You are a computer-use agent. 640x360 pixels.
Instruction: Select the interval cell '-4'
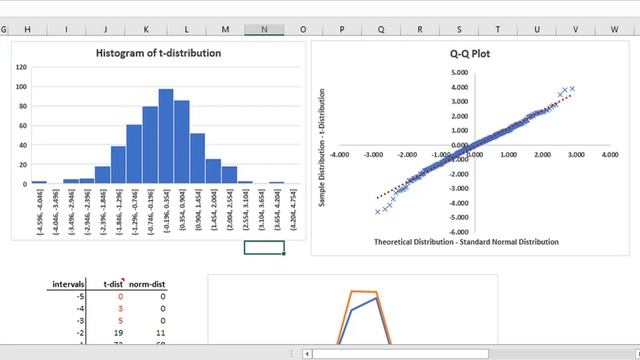pyautogui.click(x=80, y=309)
